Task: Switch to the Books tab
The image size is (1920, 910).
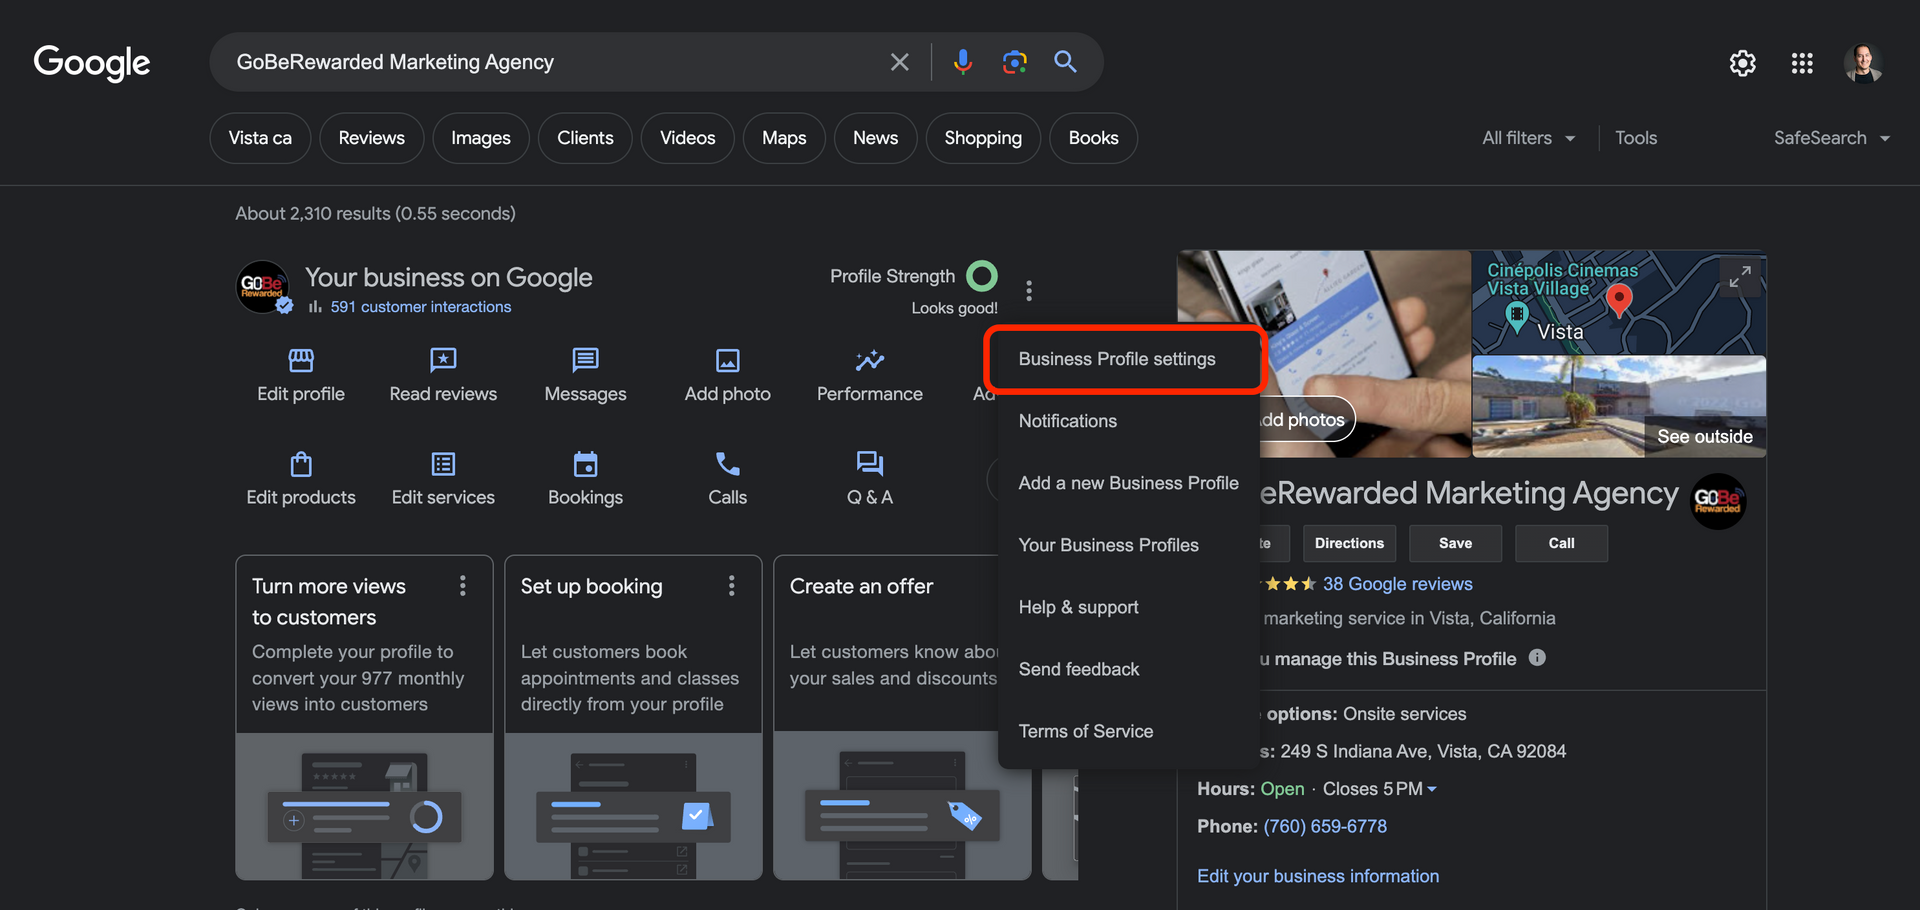Action: (x=1093, y=138)
